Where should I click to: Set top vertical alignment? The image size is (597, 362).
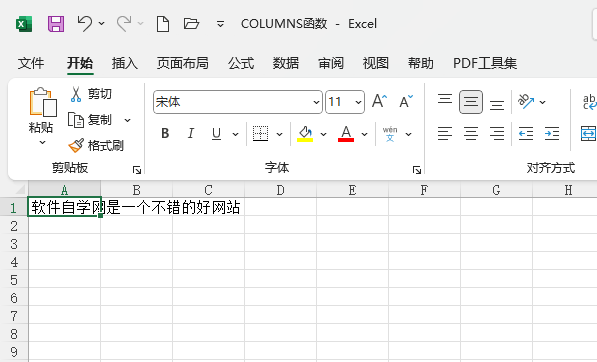click(x=445, y=101)
